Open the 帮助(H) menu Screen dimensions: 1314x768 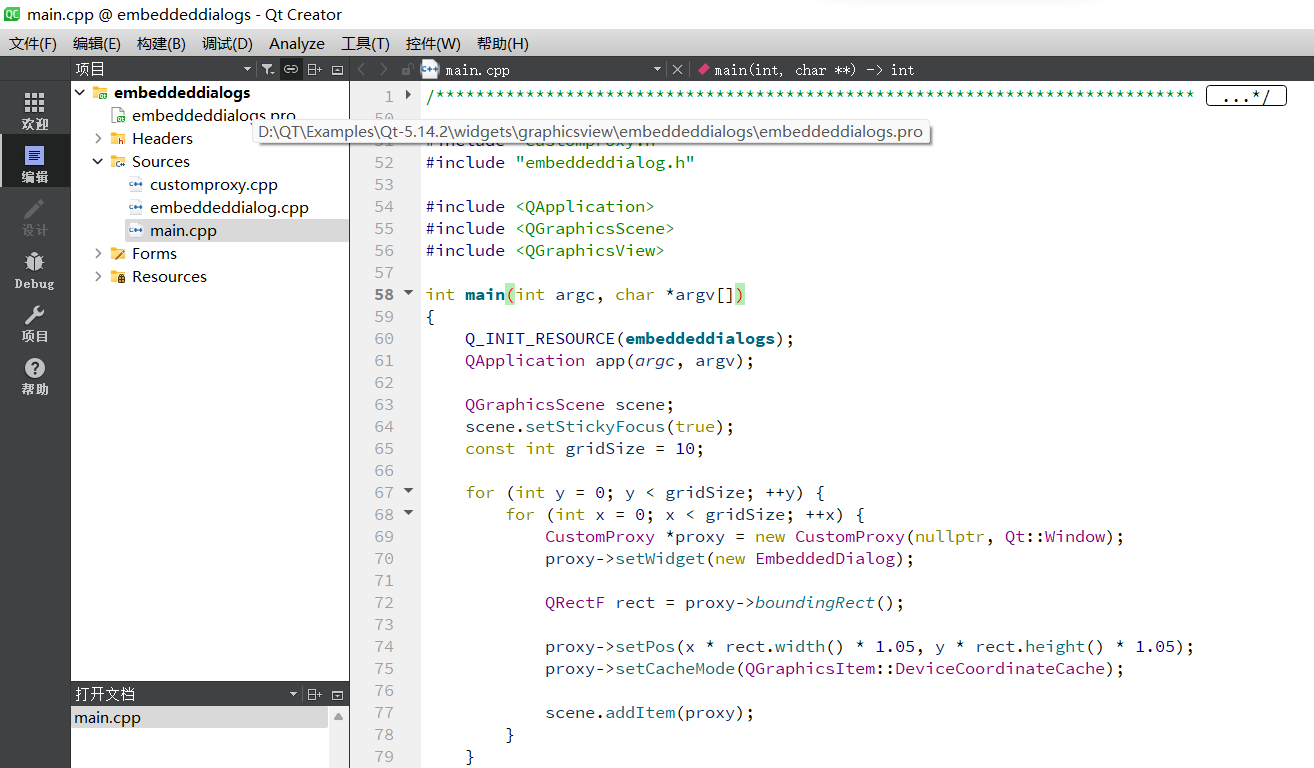pos(503,43)
